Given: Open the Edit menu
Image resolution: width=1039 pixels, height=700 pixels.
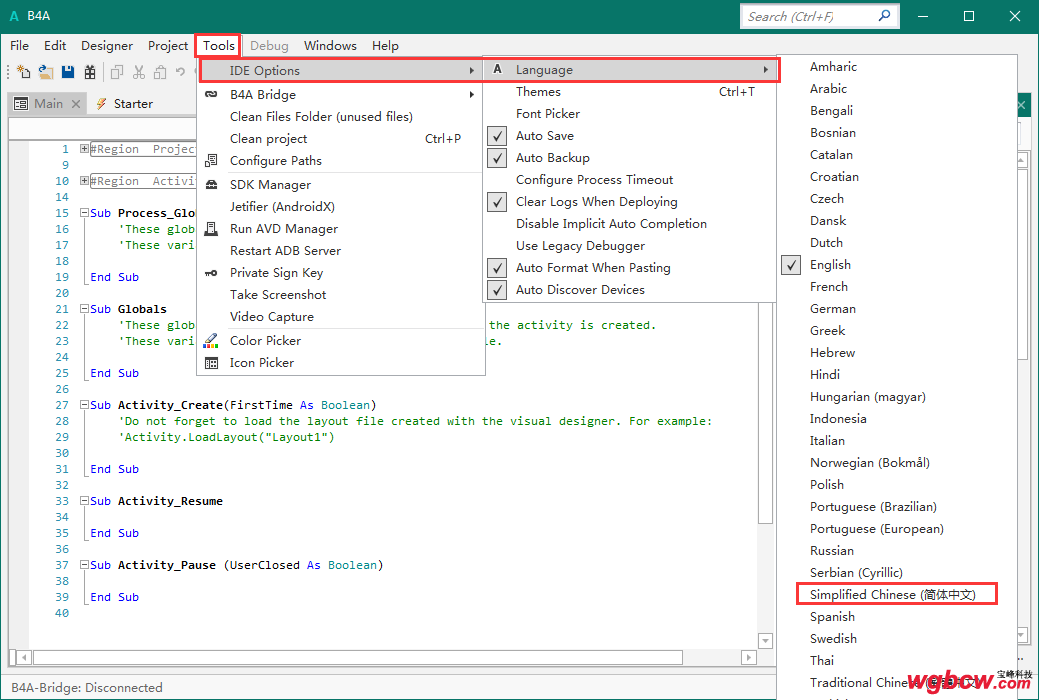Looking at the screenshot, I should click(x=55, y=46).
